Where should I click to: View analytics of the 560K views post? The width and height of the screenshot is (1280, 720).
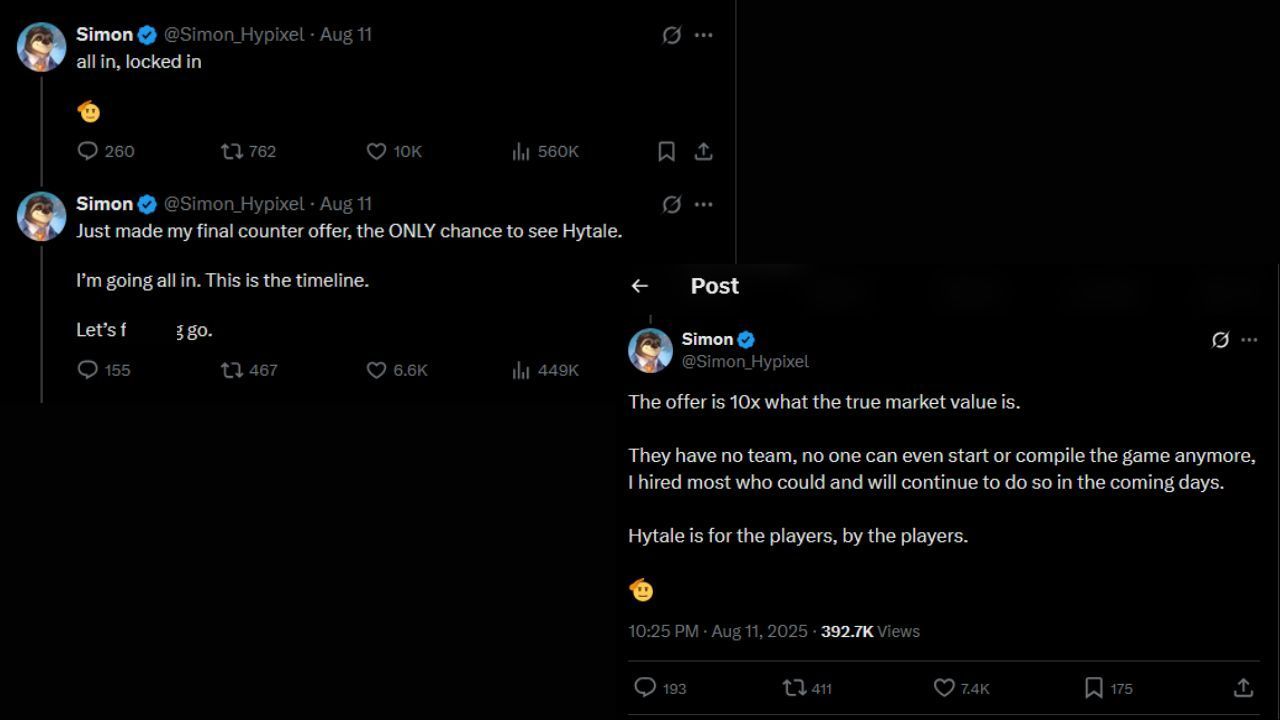521,151
